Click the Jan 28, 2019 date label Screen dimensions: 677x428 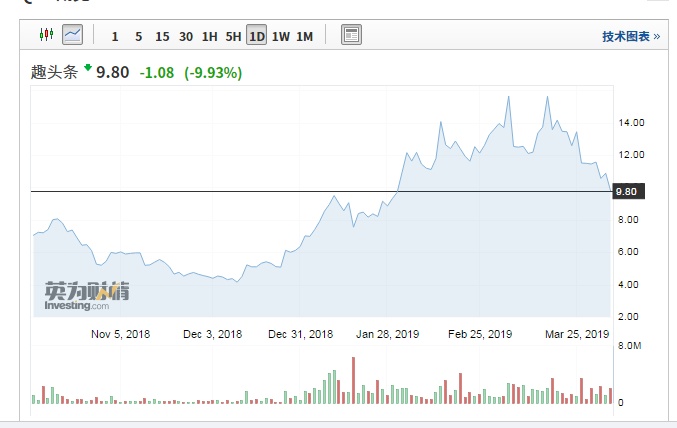click(387, 334)
